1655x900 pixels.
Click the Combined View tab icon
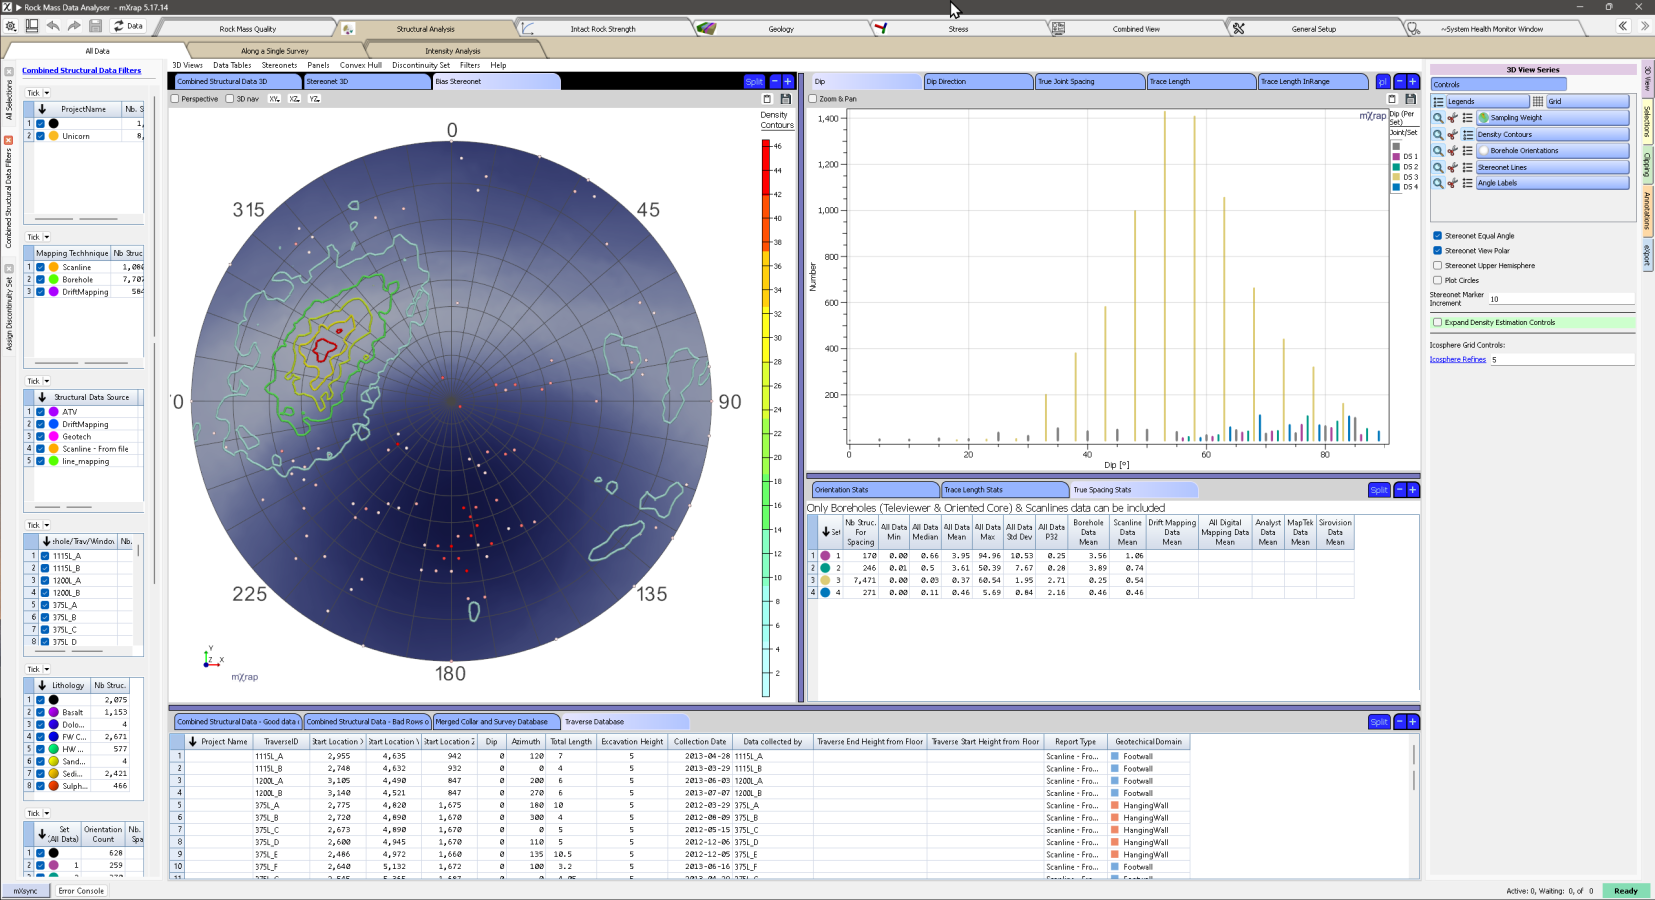pyautogui.click(x=1058, y=29)
